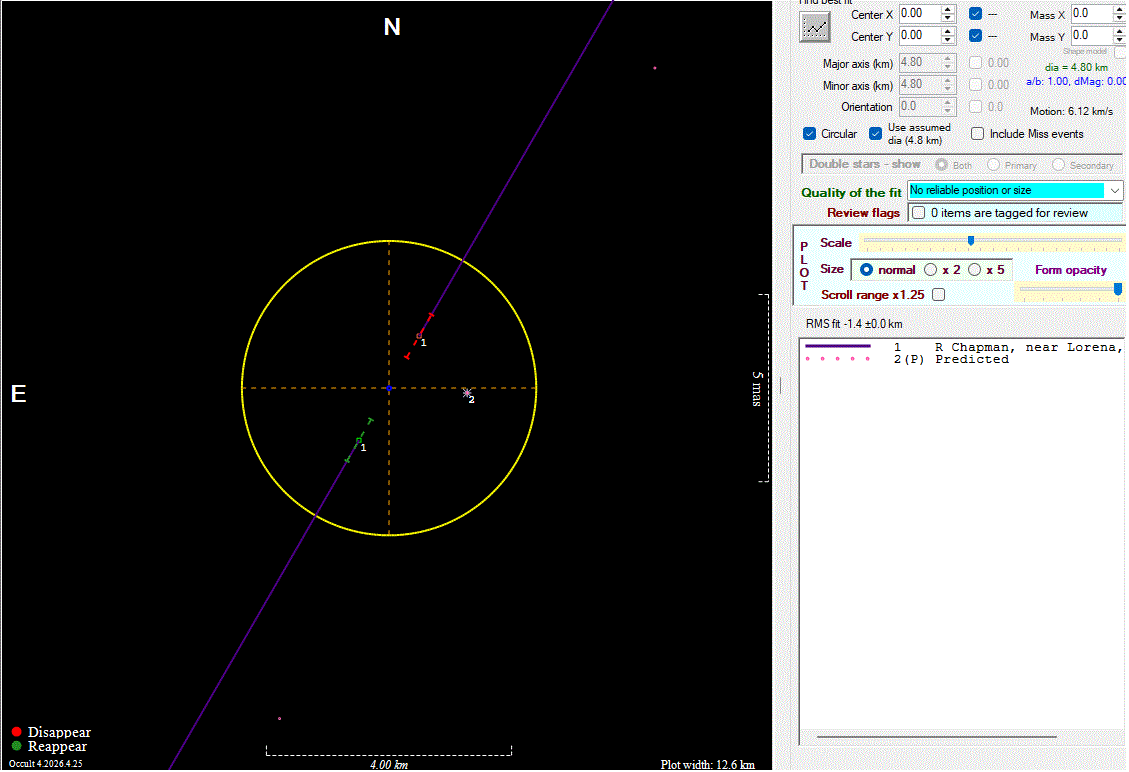
Task: Click the Center Y value field
Action: point(920,35)
